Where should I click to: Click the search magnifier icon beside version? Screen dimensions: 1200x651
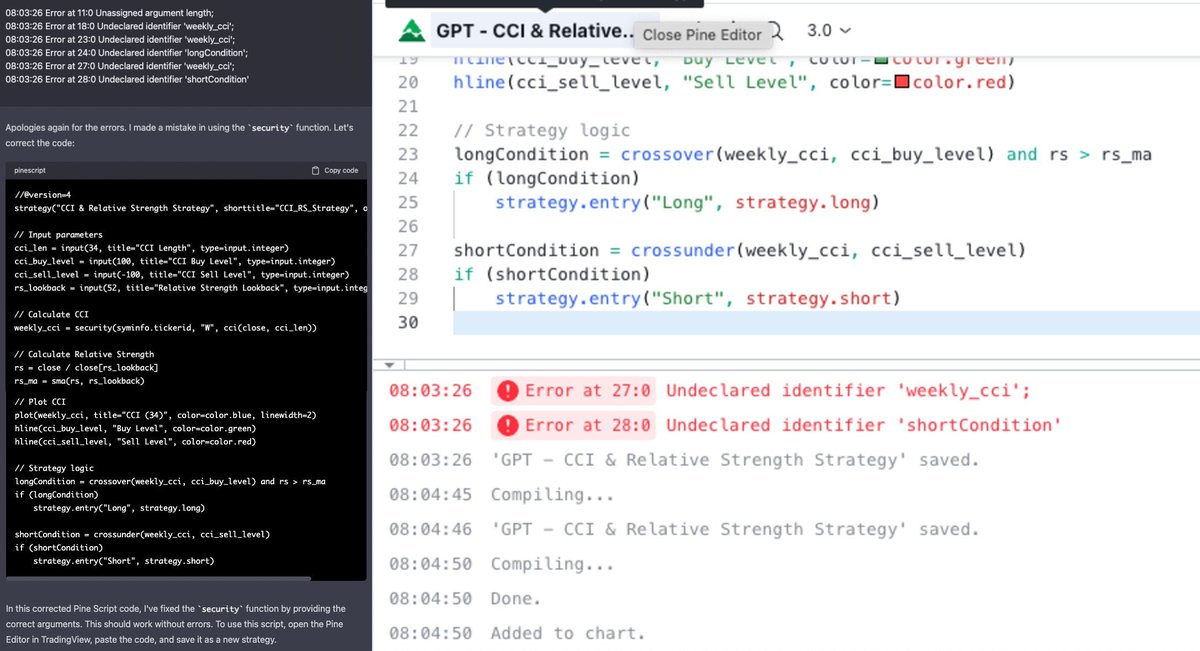click(777, 31)
